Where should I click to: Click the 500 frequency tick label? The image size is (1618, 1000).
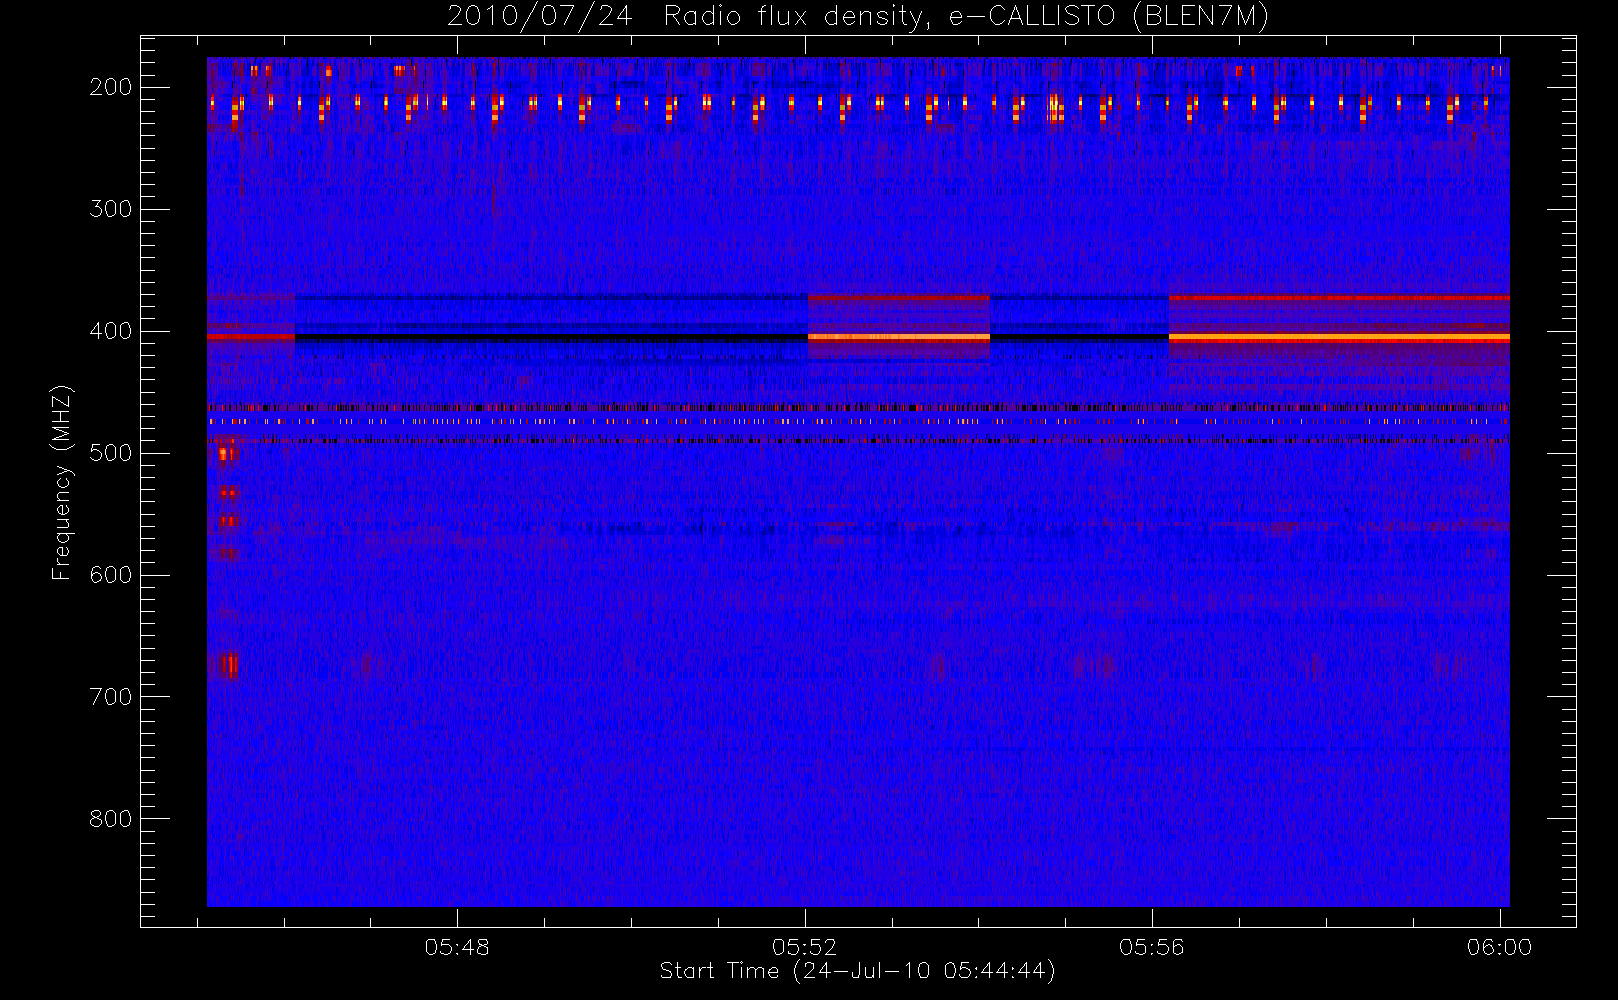click(x=111, y=453)
